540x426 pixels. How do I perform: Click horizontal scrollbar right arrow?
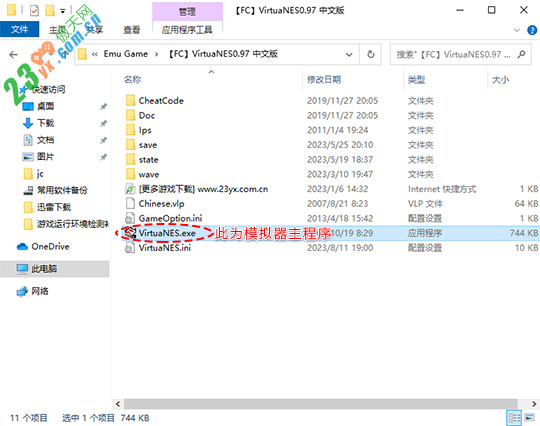point(534,404)
